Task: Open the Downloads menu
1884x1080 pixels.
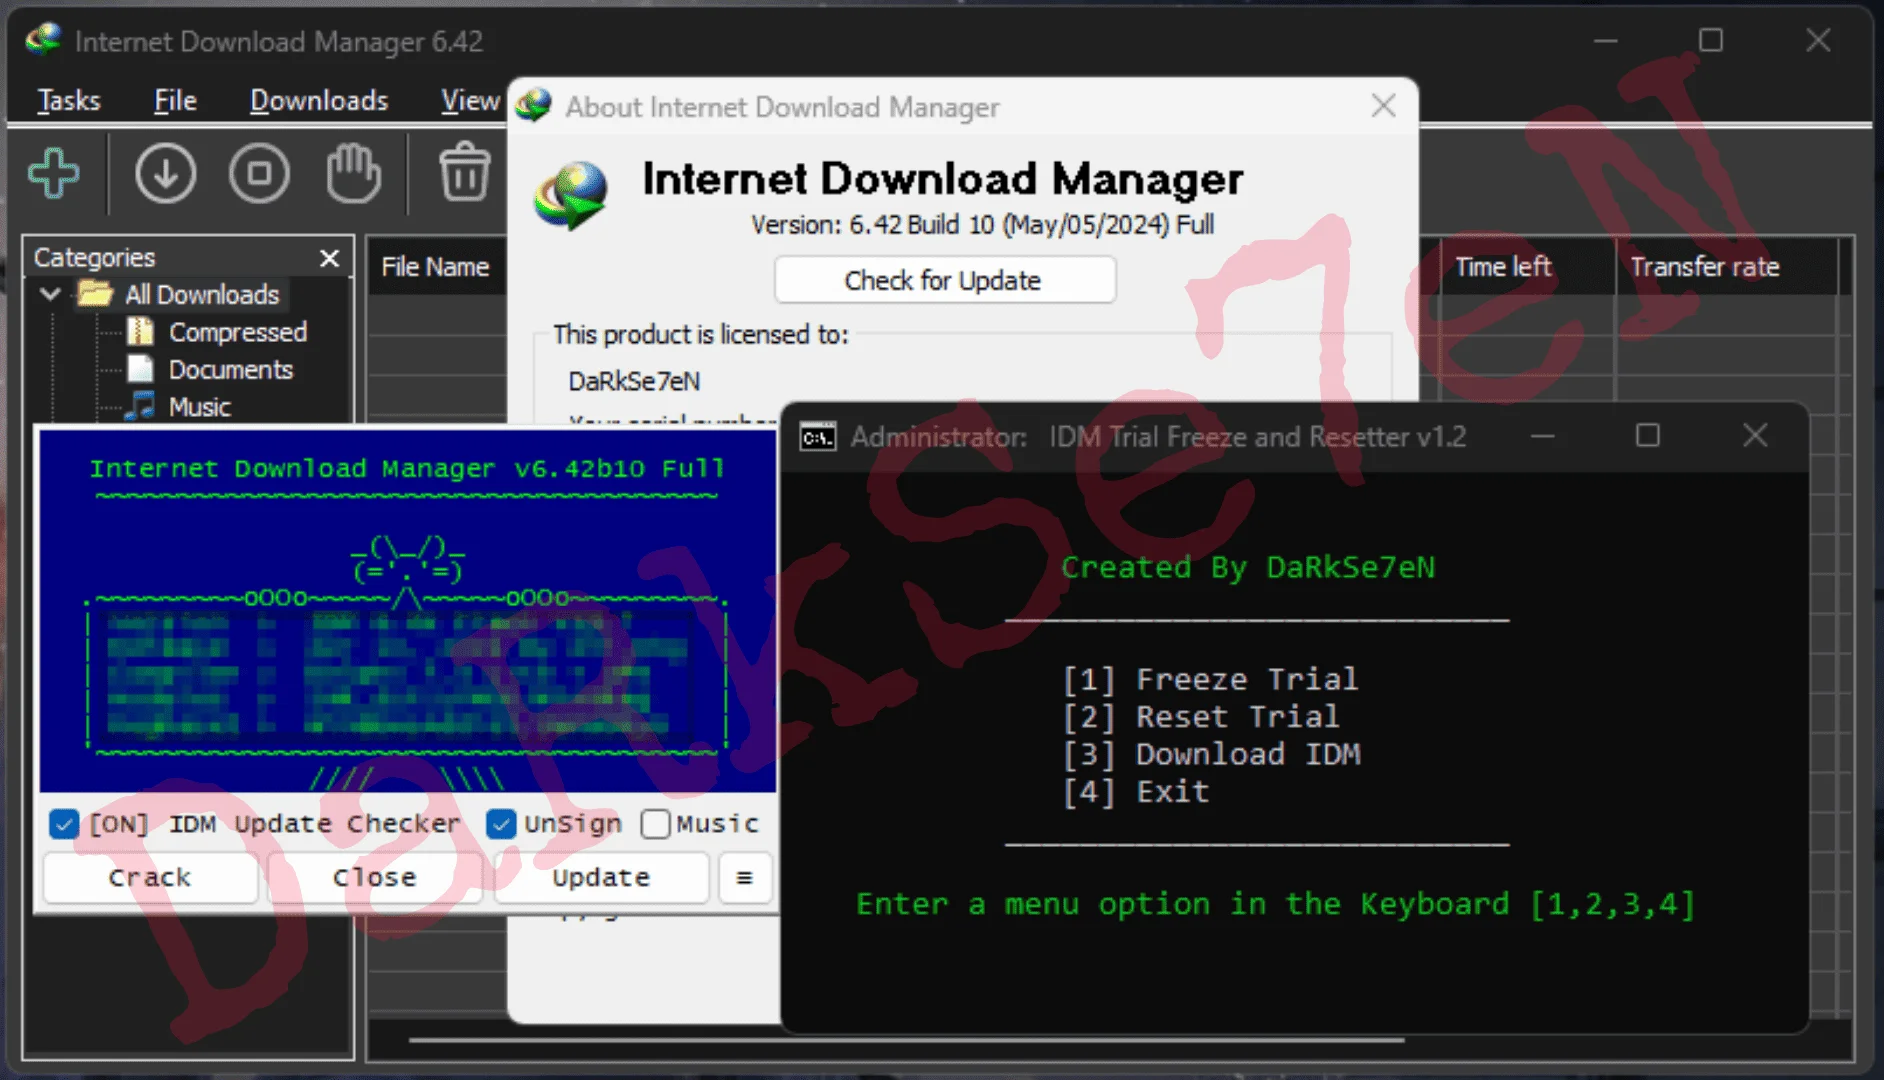Action: point(319,100)
